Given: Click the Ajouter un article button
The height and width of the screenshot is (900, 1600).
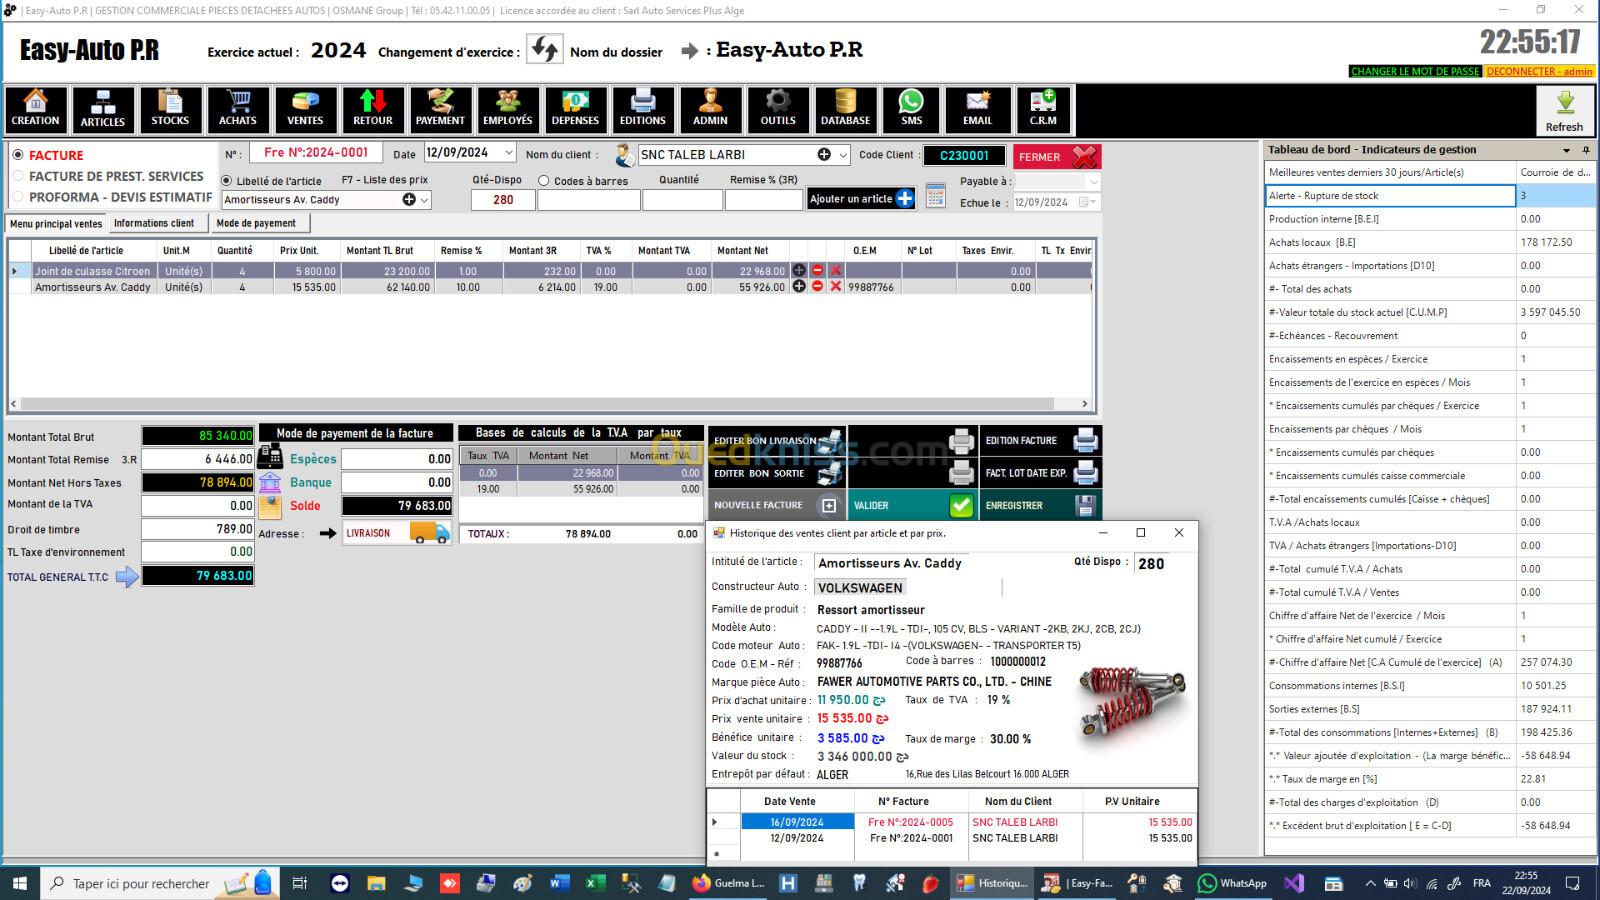Looking at the screenshot, I should [x=861, y=199].
